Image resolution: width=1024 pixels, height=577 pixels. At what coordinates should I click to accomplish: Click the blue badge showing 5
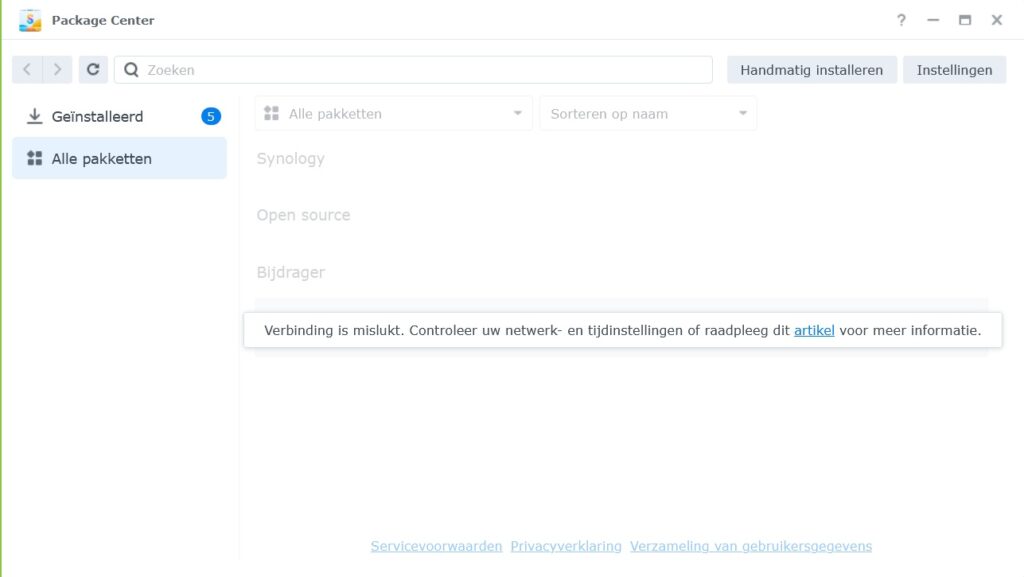point(210,116)
